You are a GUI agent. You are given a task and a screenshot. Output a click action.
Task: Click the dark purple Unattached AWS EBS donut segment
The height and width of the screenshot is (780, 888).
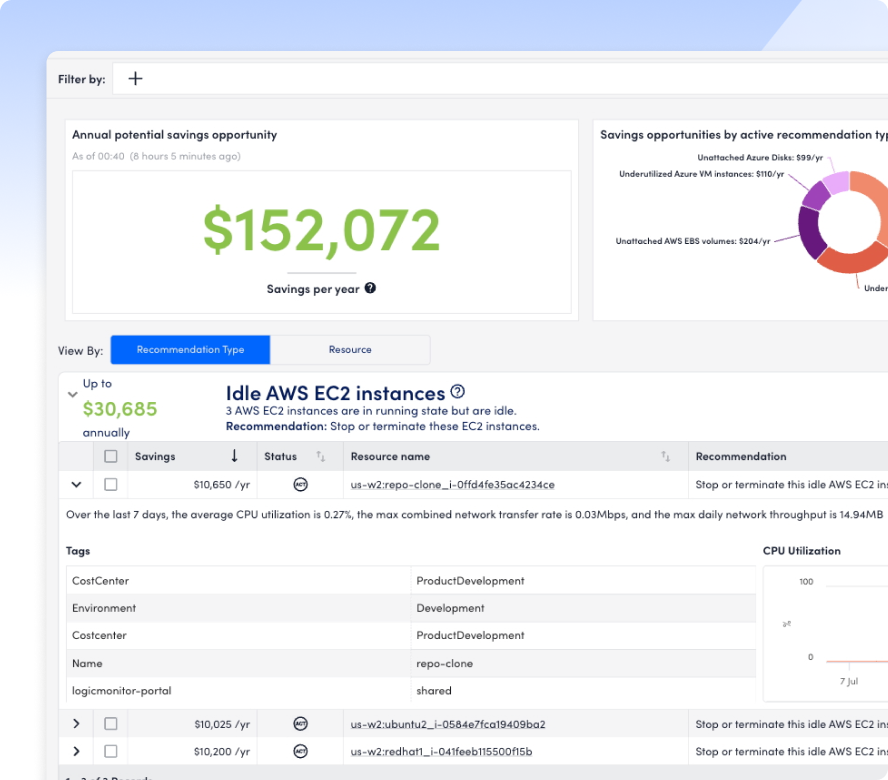point(810,231)
